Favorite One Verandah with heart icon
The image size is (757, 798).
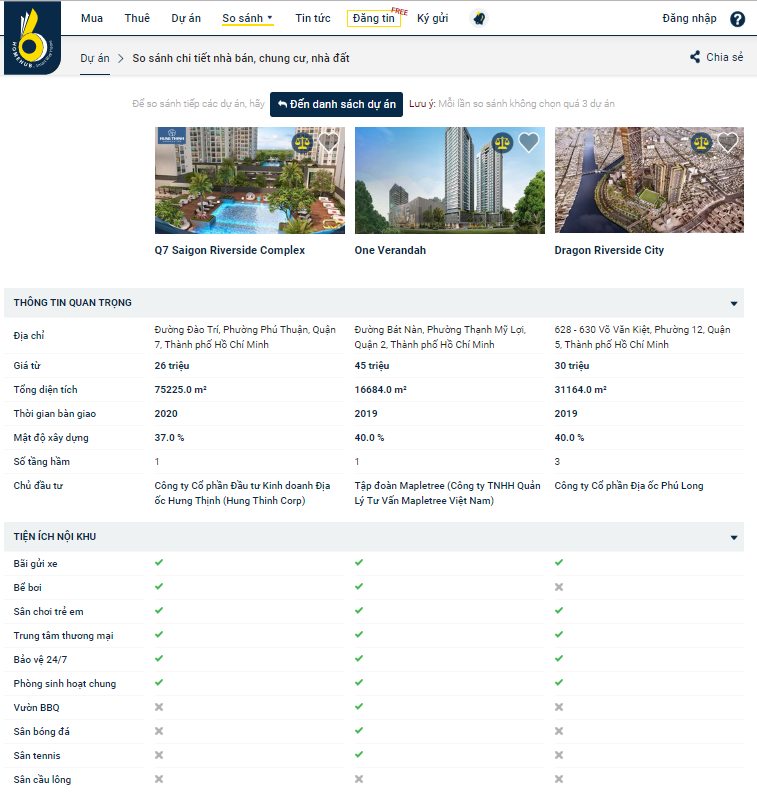(528, 142)
